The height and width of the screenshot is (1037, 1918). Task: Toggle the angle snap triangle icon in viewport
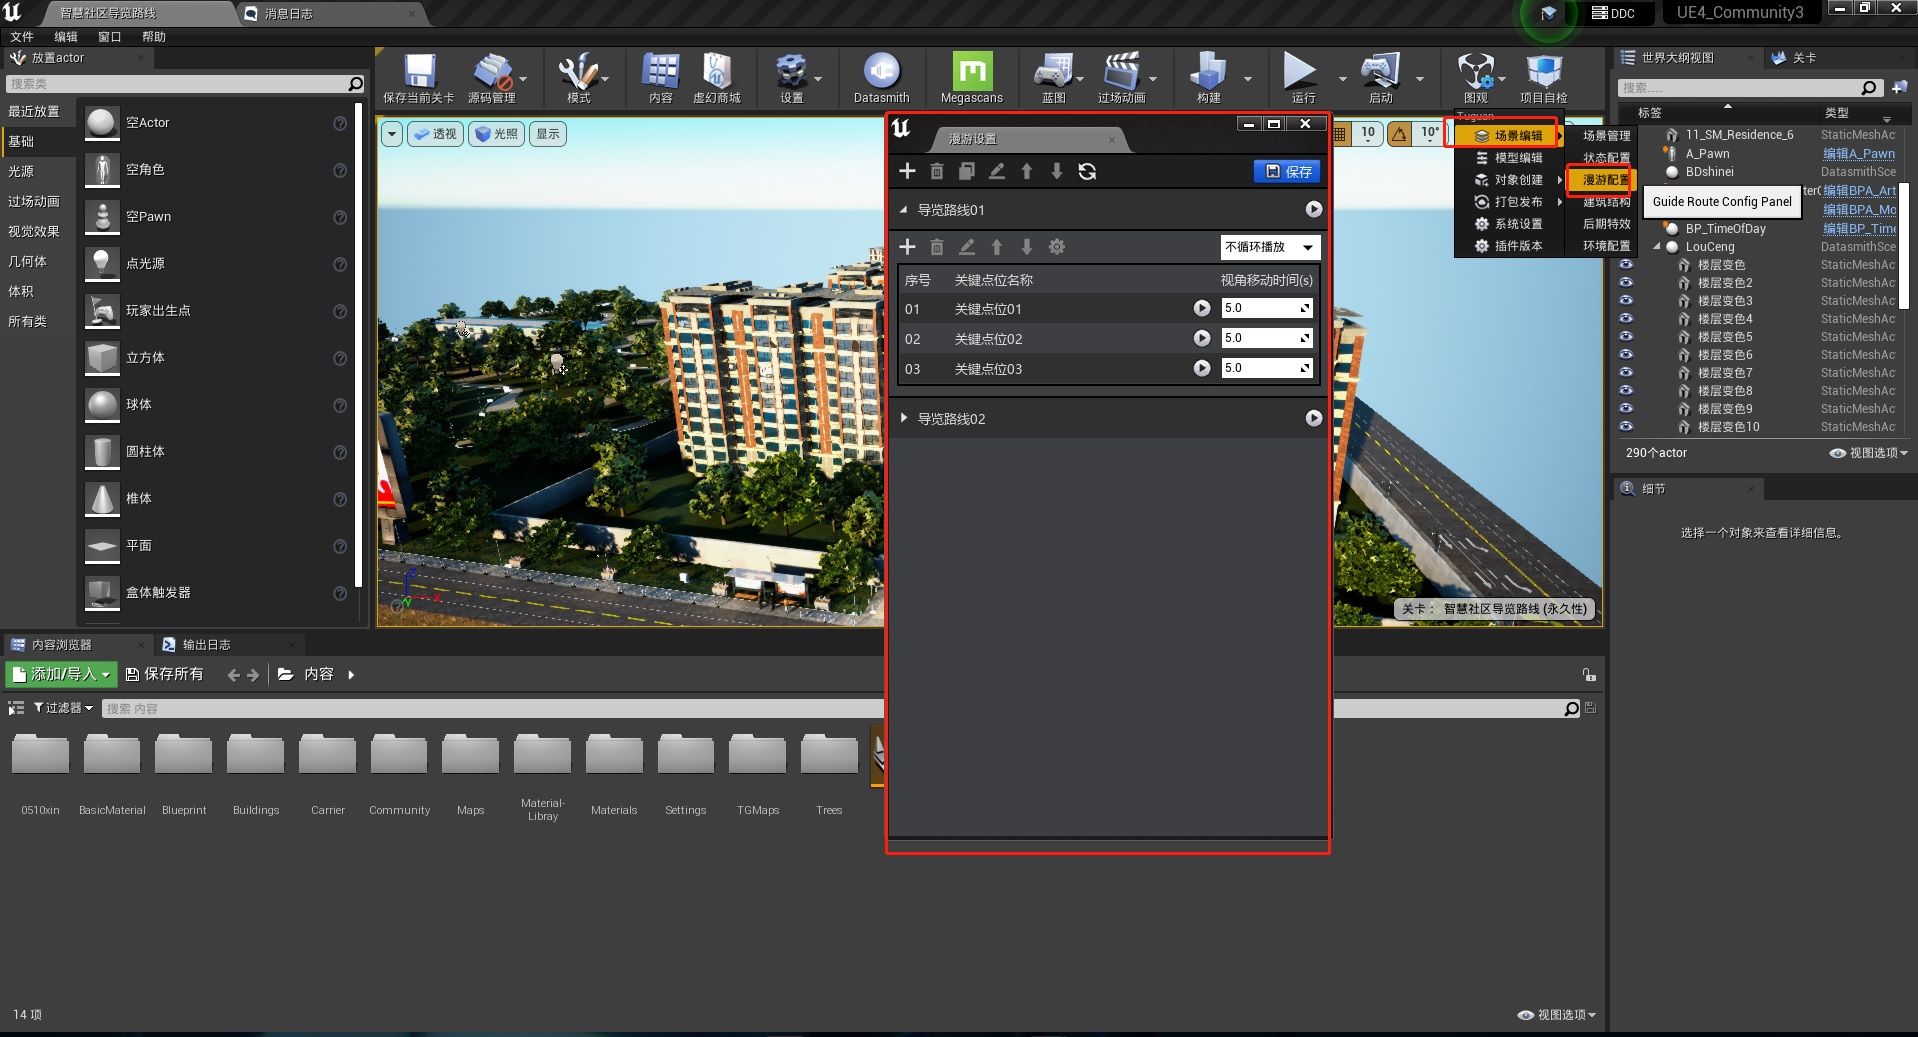click(1399, 133)
